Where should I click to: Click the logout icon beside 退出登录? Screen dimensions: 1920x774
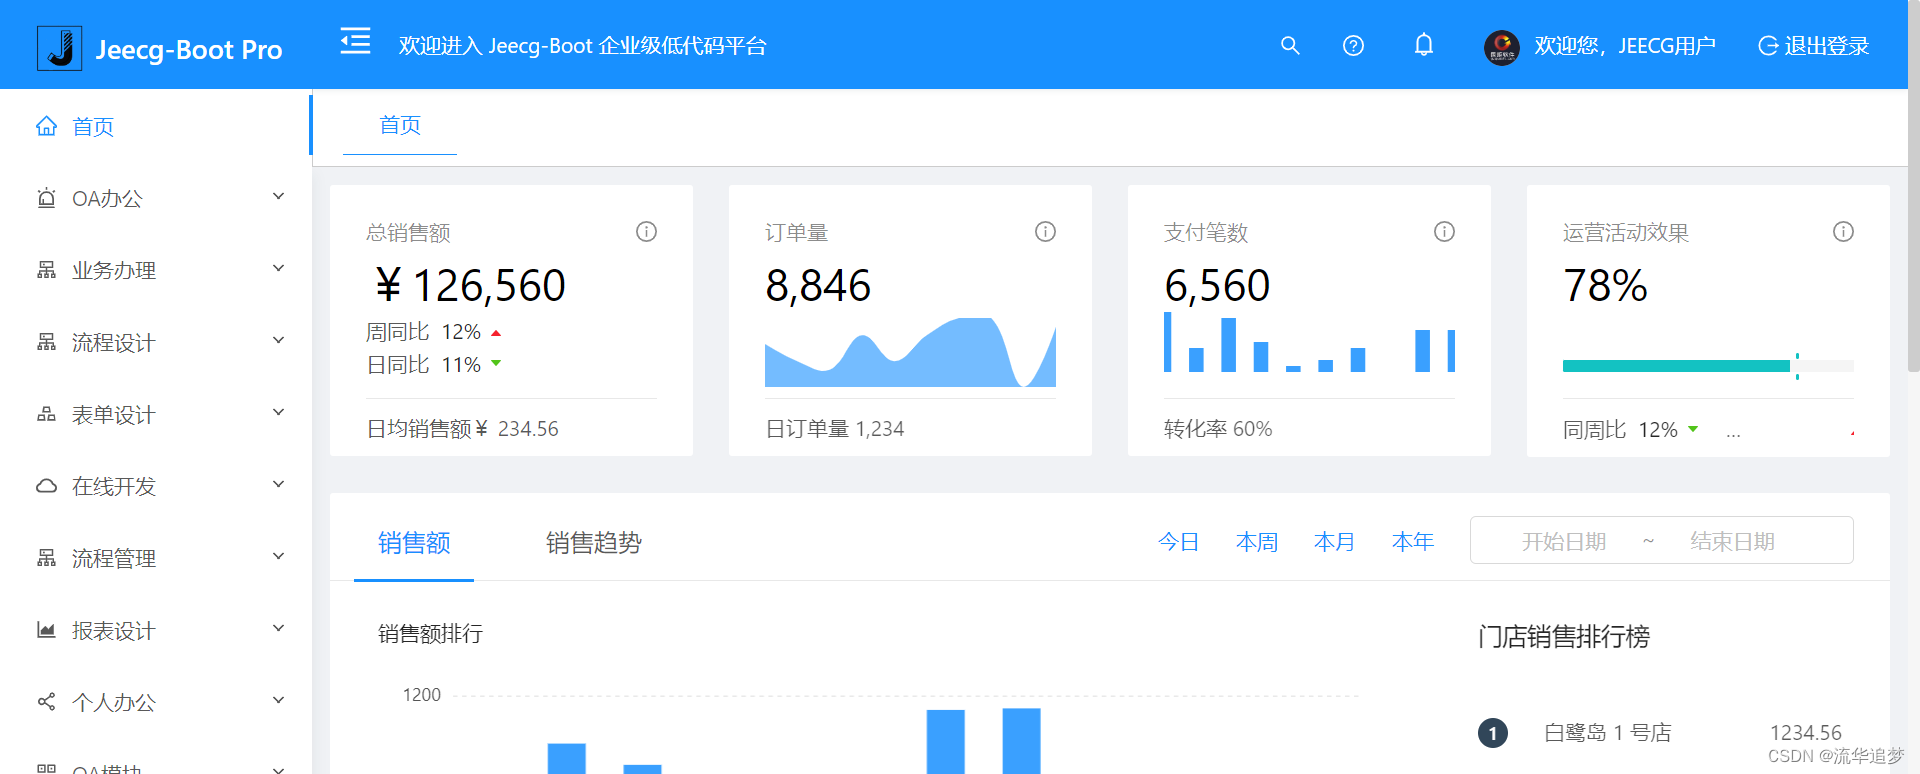pos(1768,46)
